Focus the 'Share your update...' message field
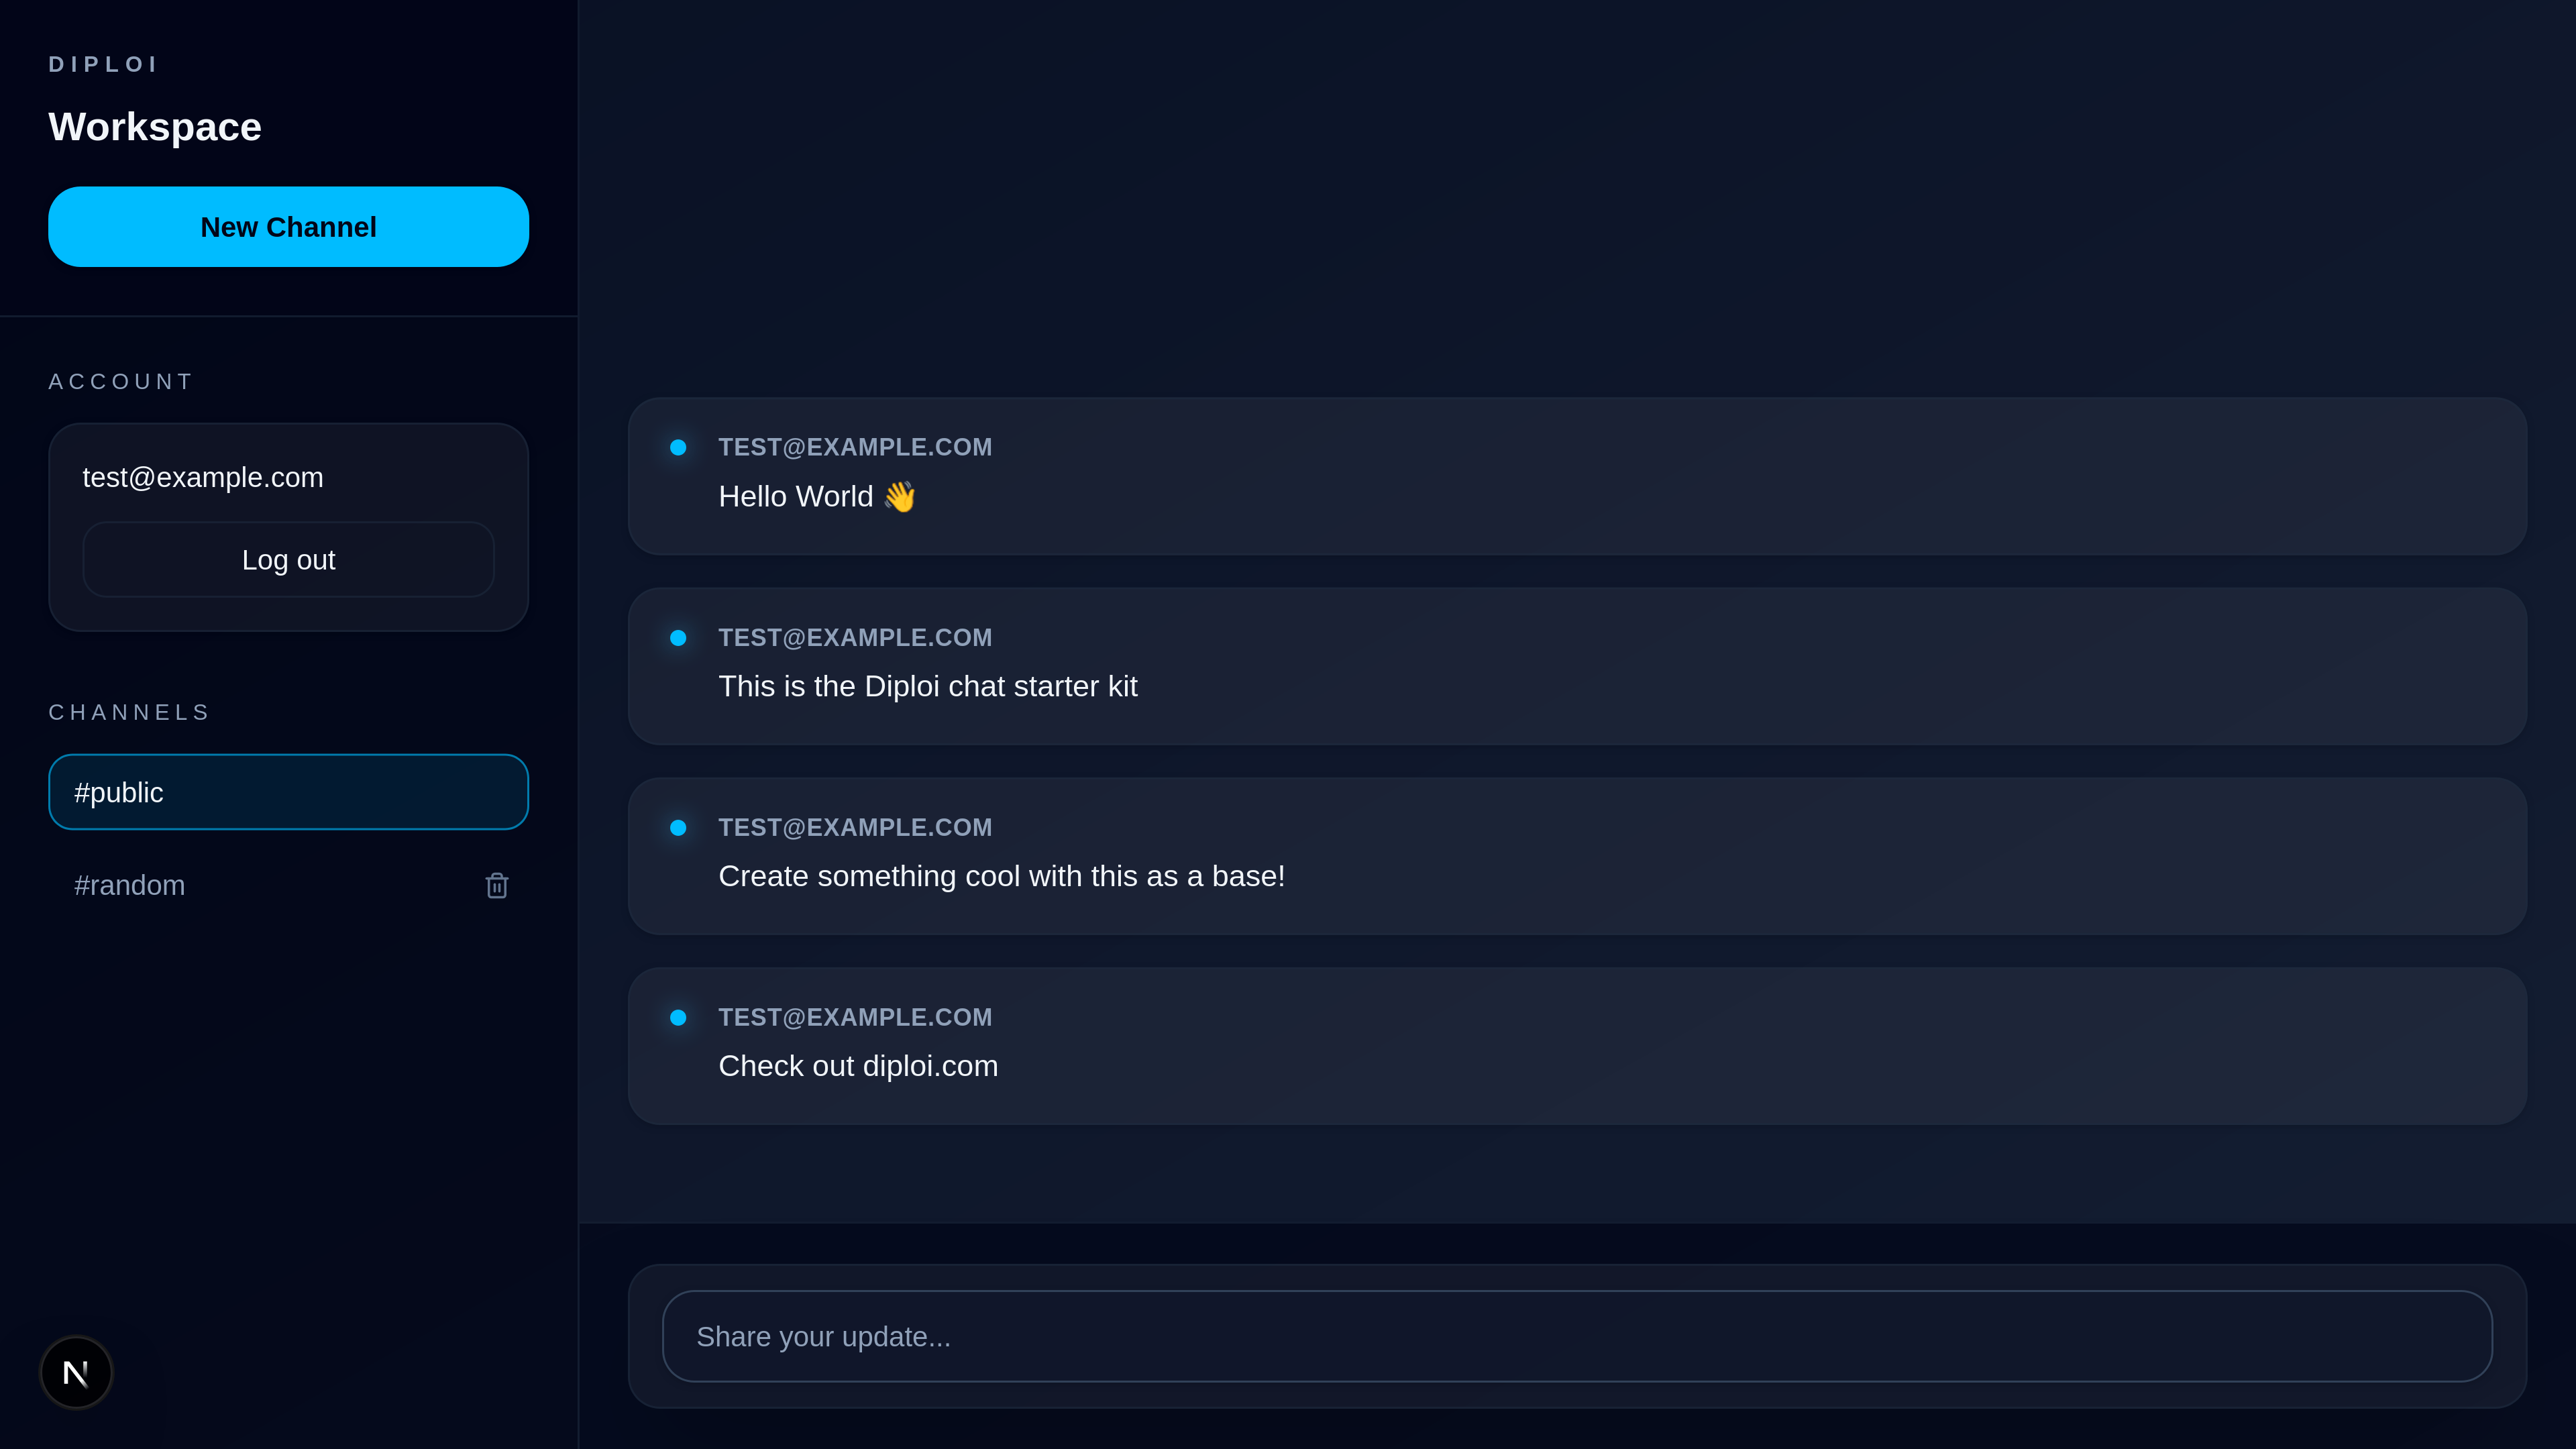 [1576, 1336]
